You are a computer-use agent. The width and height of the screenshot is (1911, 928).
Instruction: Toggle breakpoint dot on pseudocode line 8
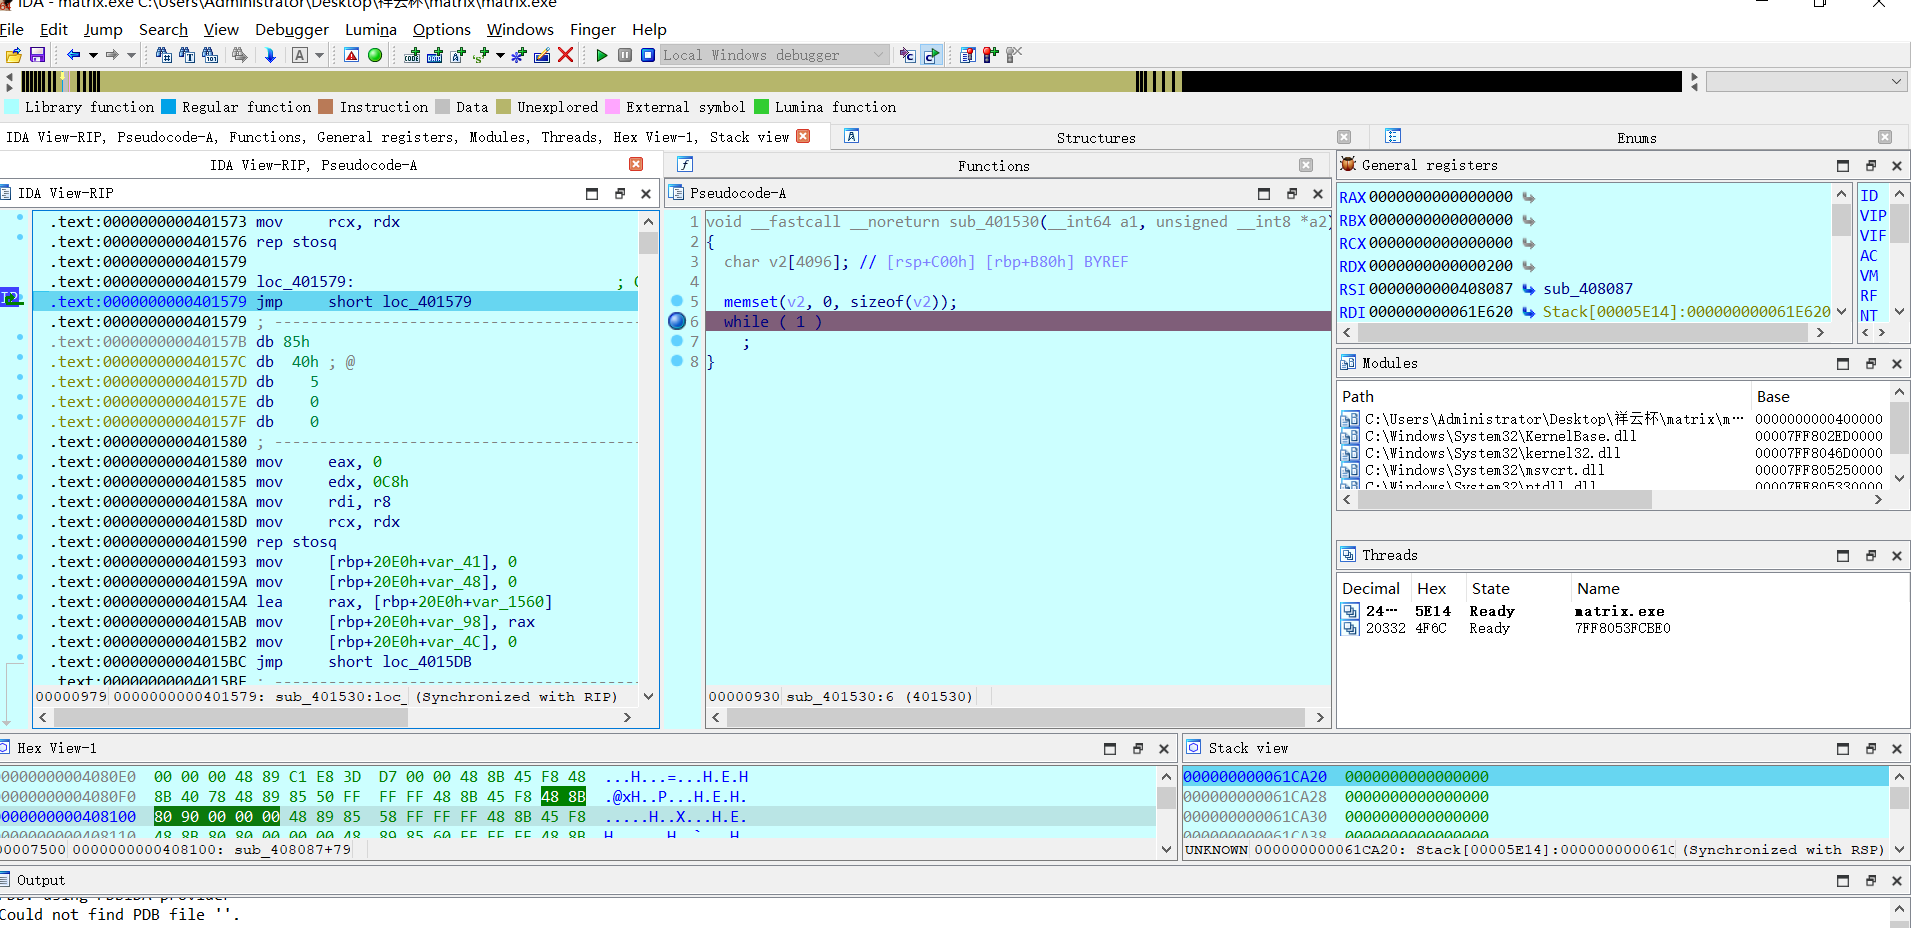pos(677,361)
